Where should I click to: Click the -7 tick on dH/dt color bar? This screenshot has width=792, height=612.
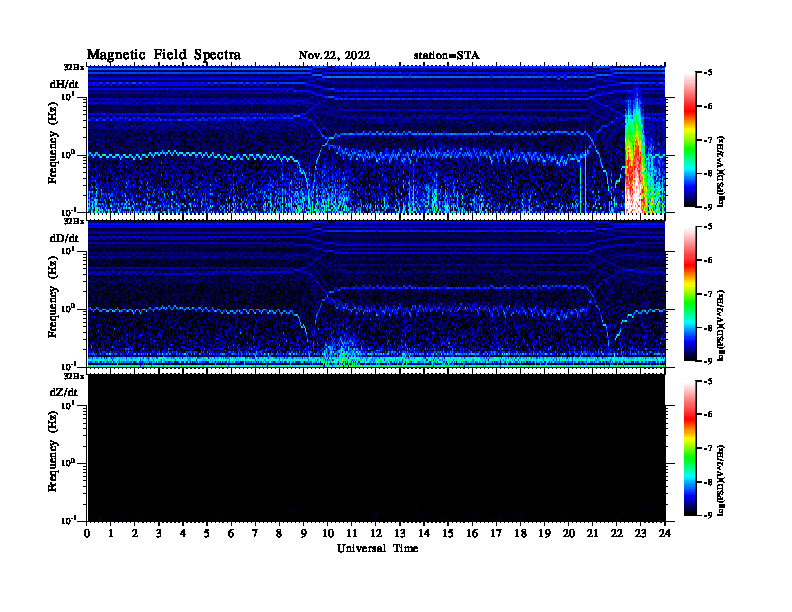click(x=708, y=140)
